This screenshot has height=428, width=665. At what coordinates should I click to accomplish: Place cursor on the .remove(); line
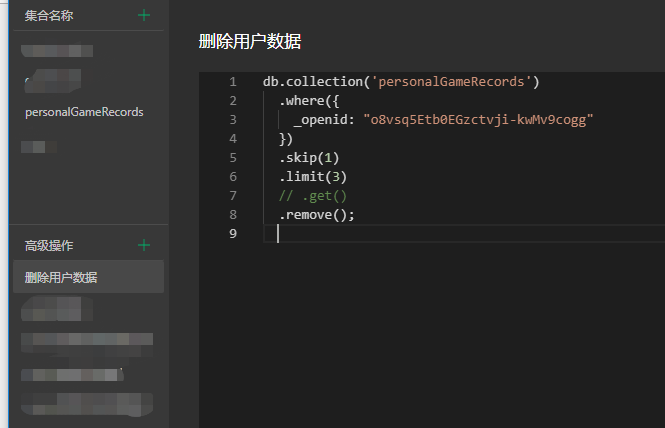317,214
